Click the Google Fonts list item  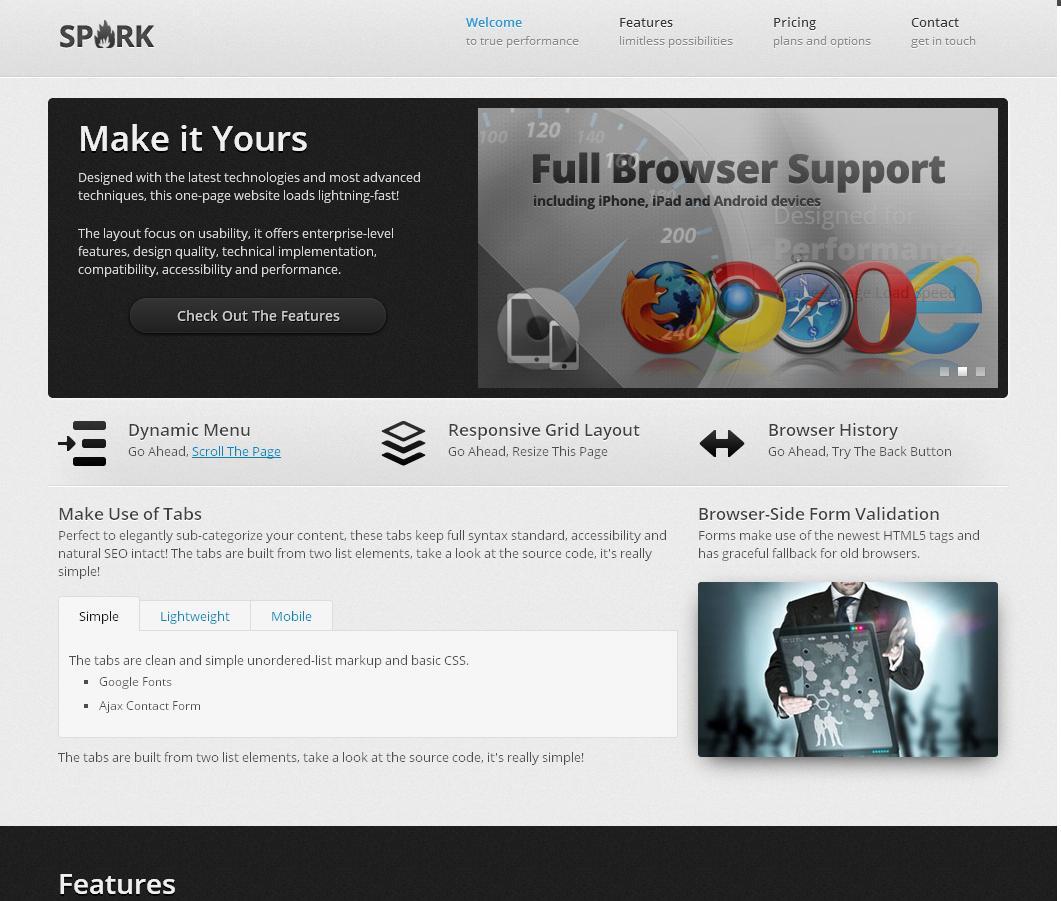(x=135, y=682)
